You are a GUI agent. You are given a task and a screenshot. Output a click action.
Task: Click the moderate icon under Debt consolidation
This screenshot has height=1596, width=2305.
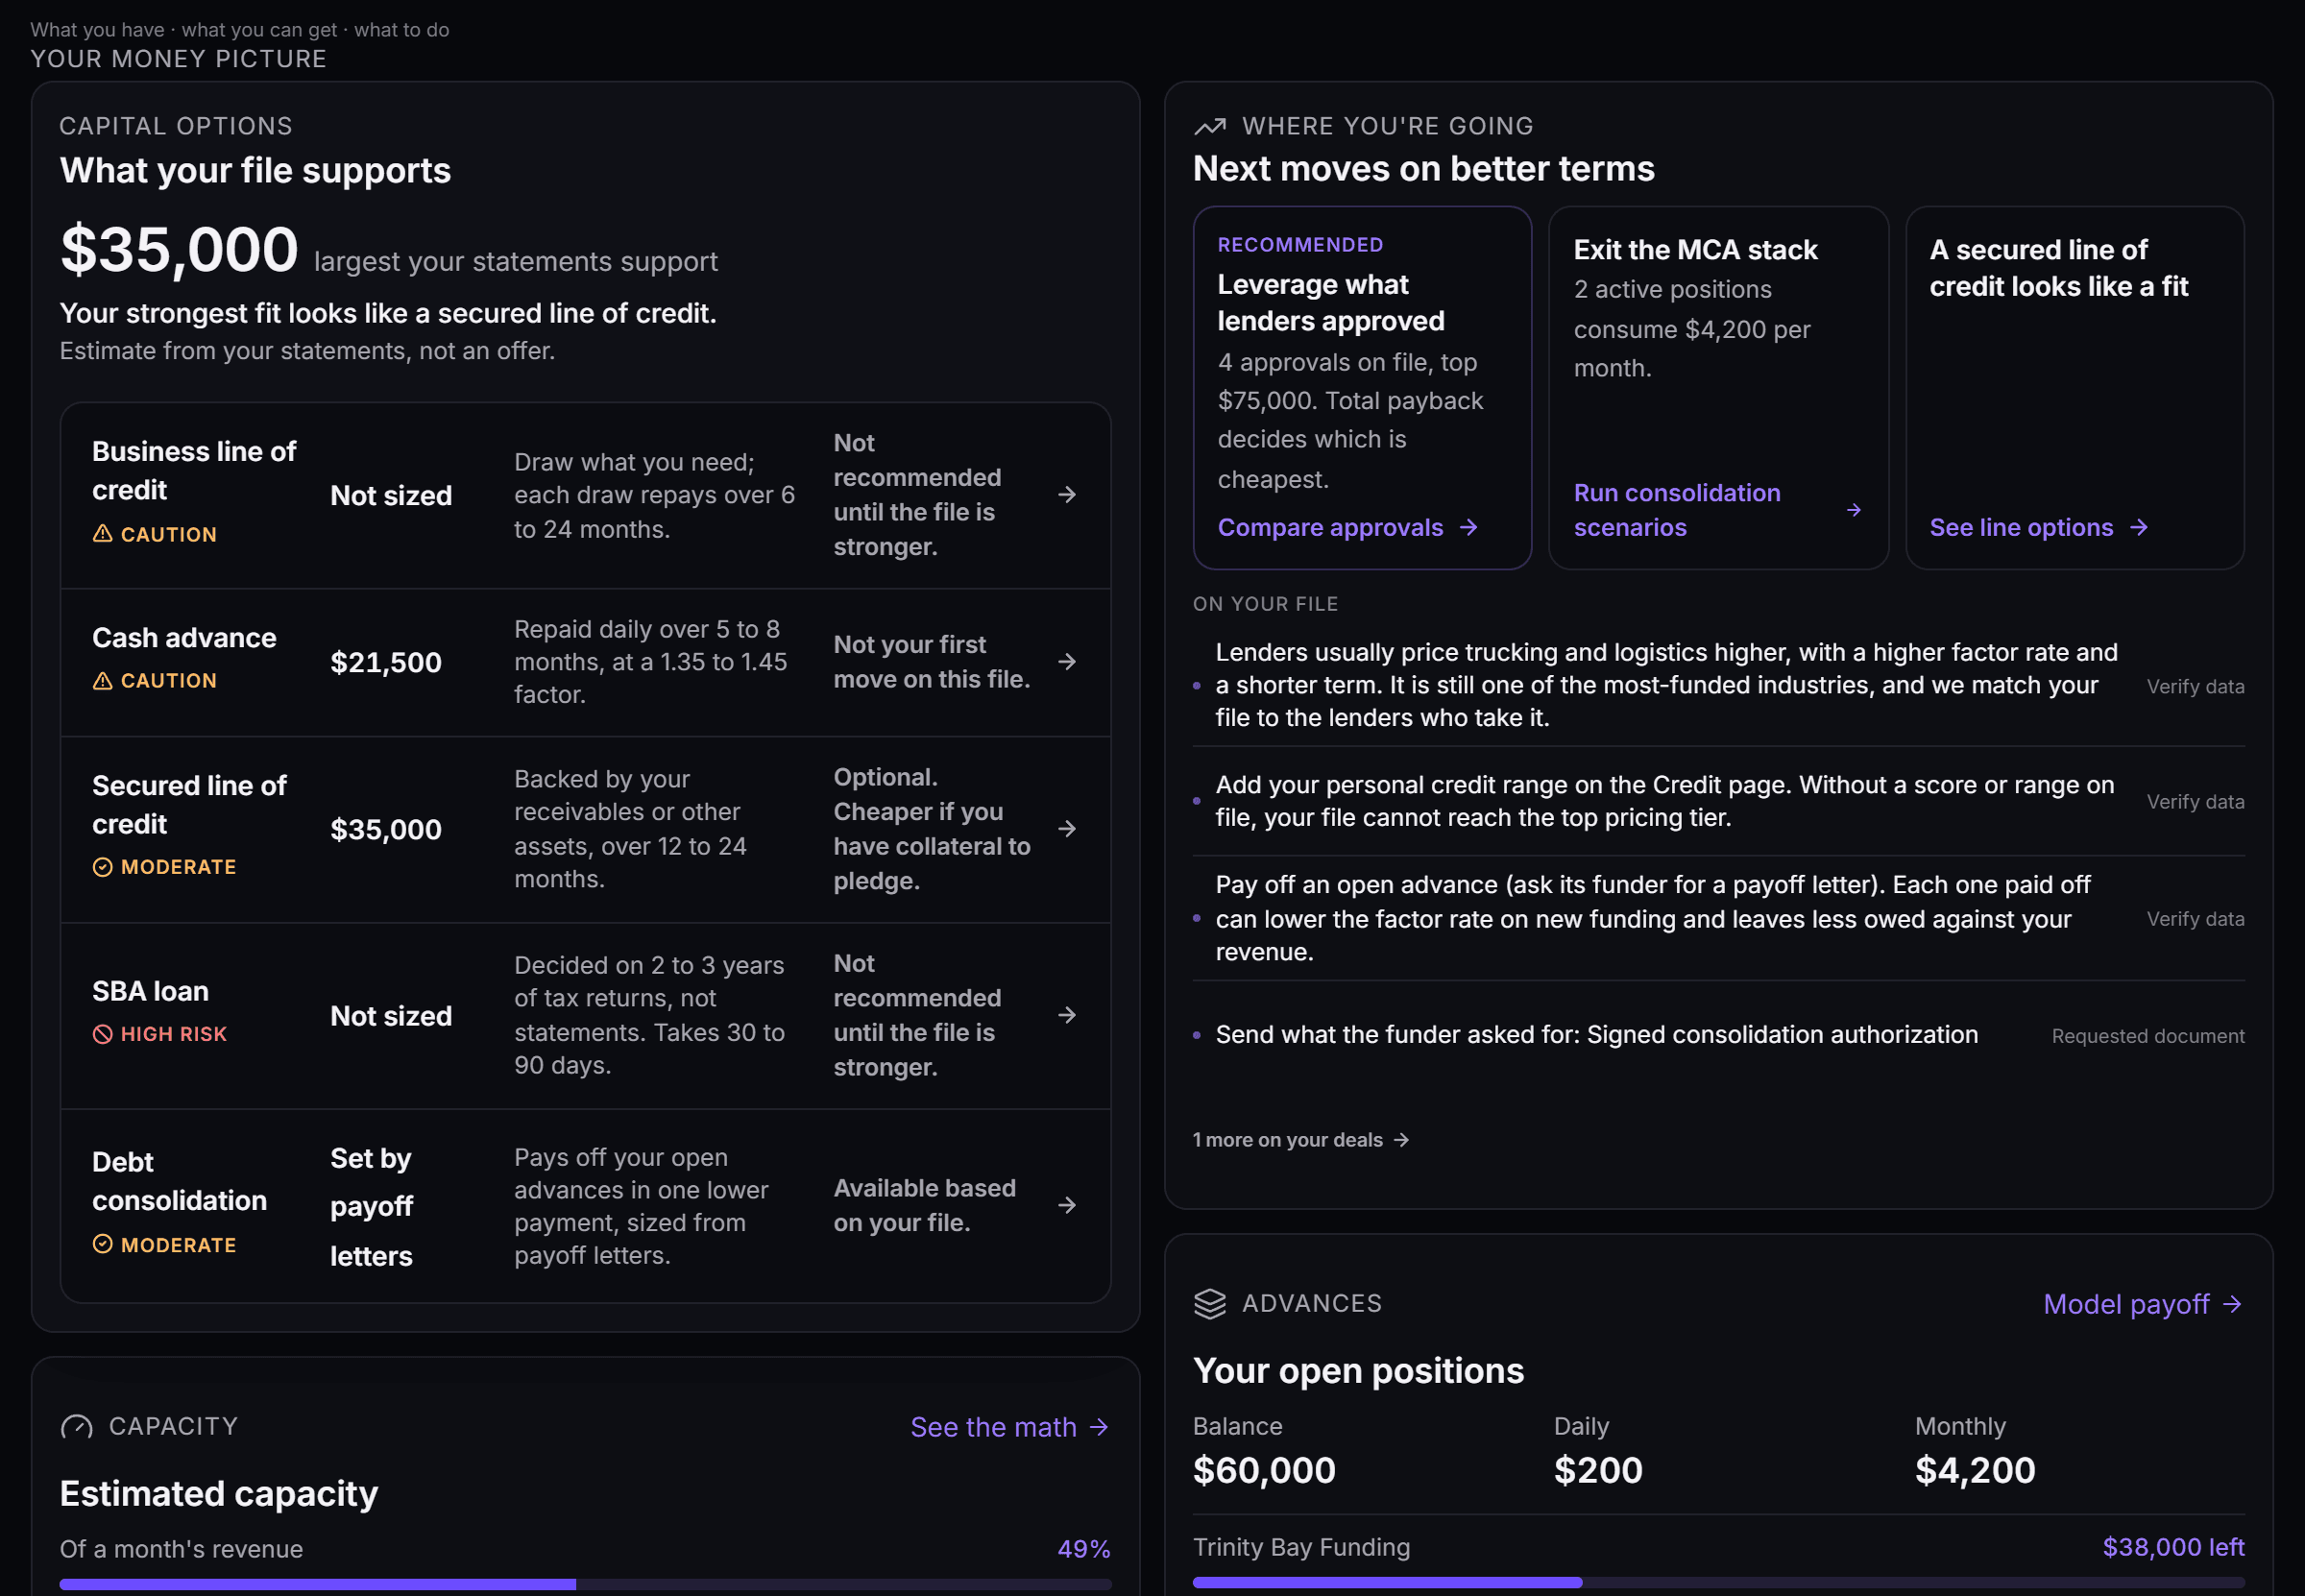coord(102,1244)
